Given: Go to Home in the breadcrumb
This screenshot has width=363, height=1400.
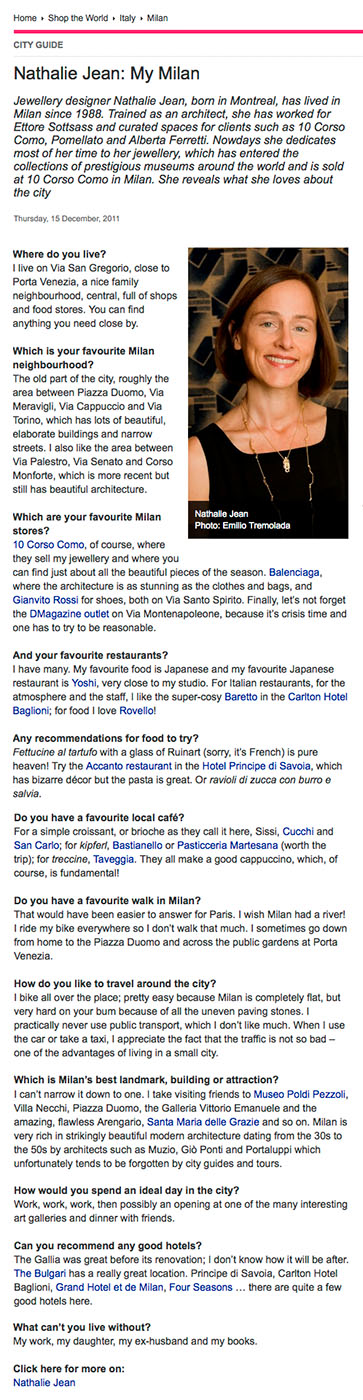Looking at the screenshot, I should 25,17.
